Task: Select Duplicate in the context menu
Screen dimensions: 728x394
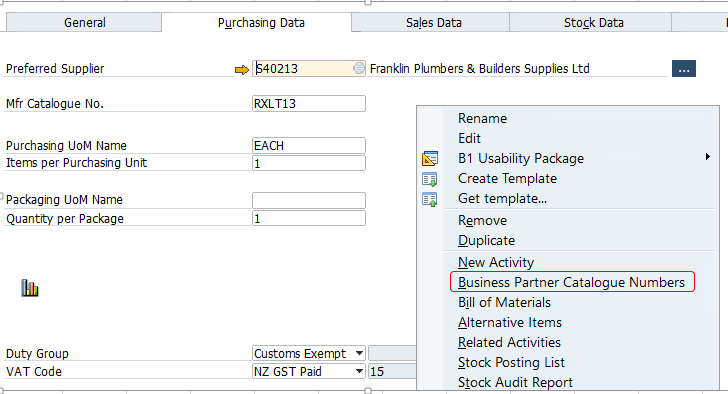Action: (487, 240)
